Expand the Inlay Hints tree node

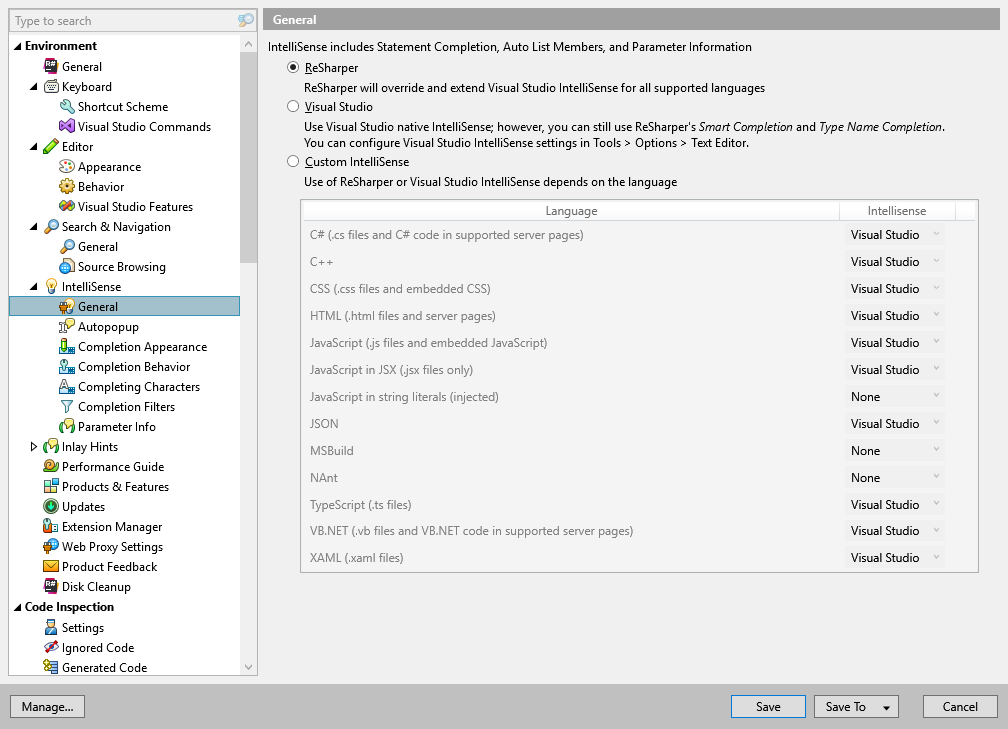tap(34, 447)
